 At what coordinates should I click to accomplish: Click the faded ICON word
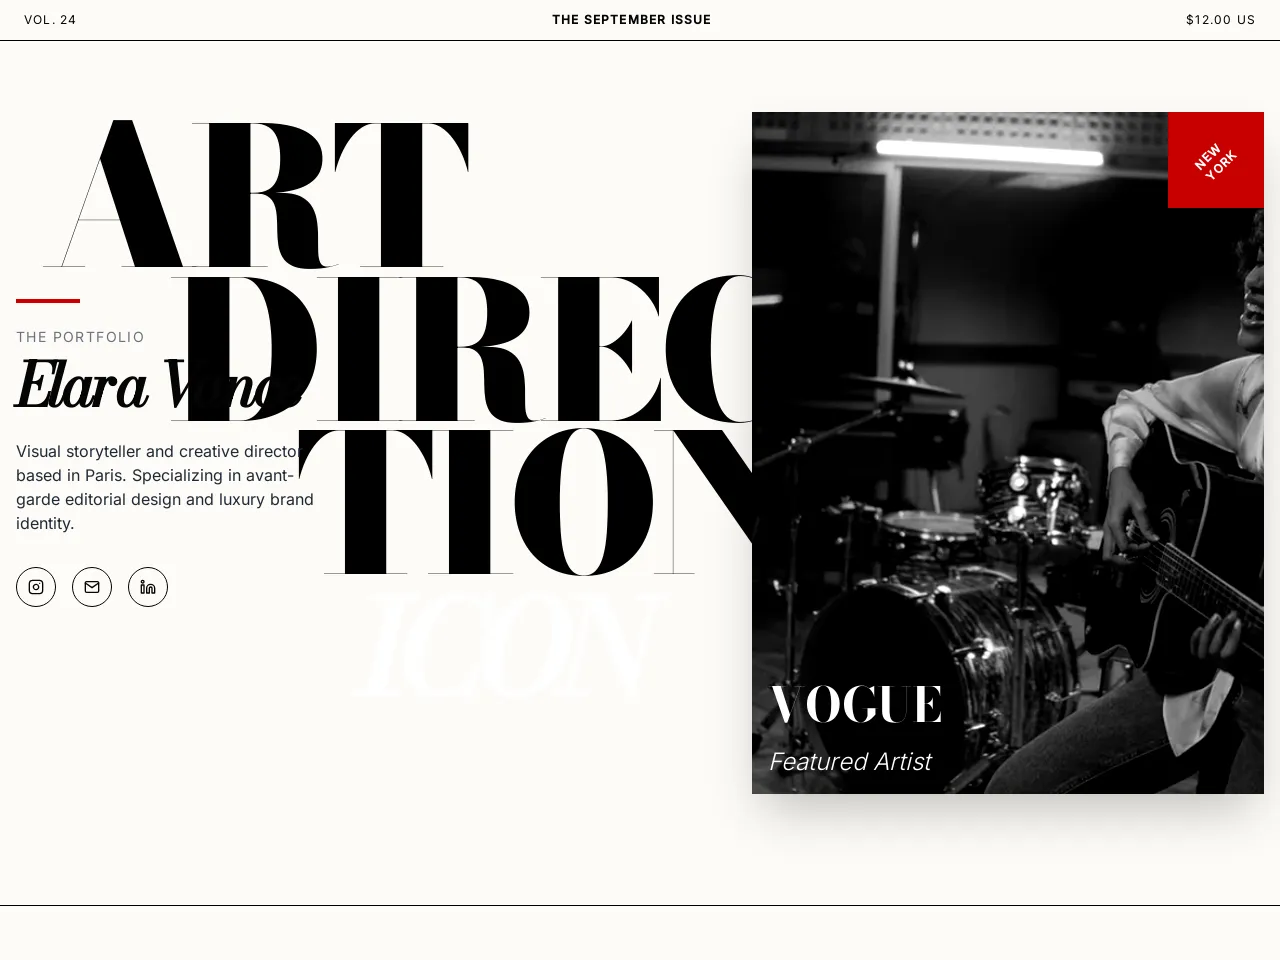tap(510, 645)
